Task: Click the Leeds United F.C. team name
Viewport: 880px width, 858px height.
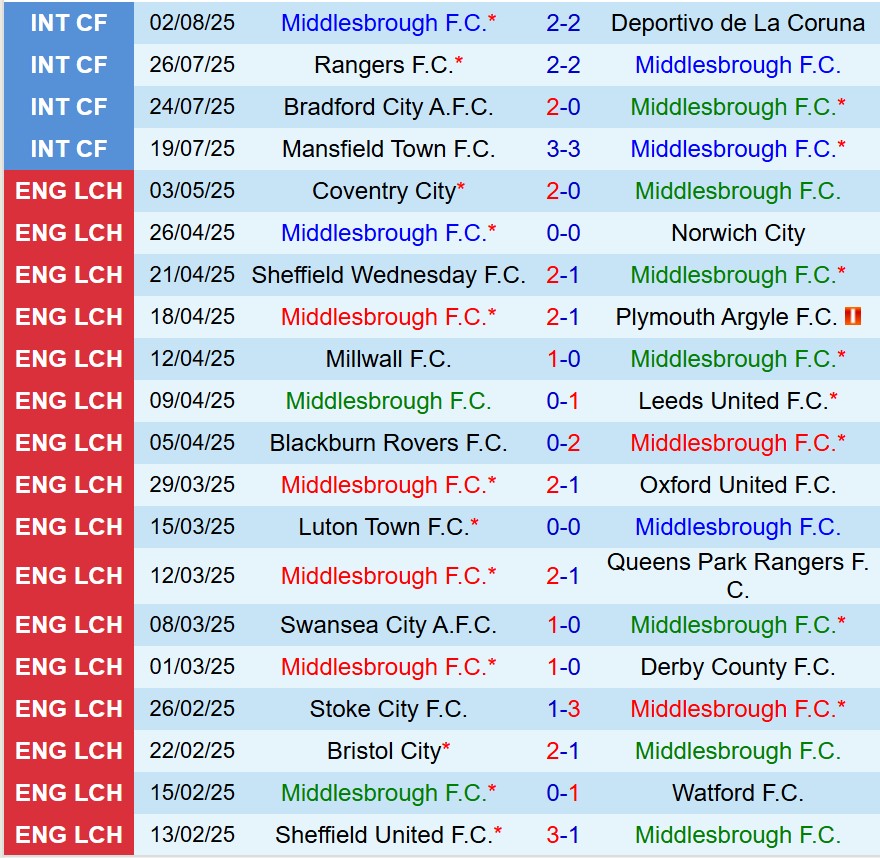Action: tap(732, 401)
